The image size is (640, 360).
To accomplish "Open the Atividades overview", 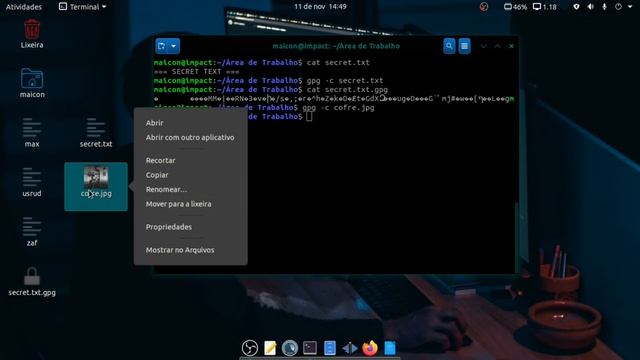I will 24,7.
